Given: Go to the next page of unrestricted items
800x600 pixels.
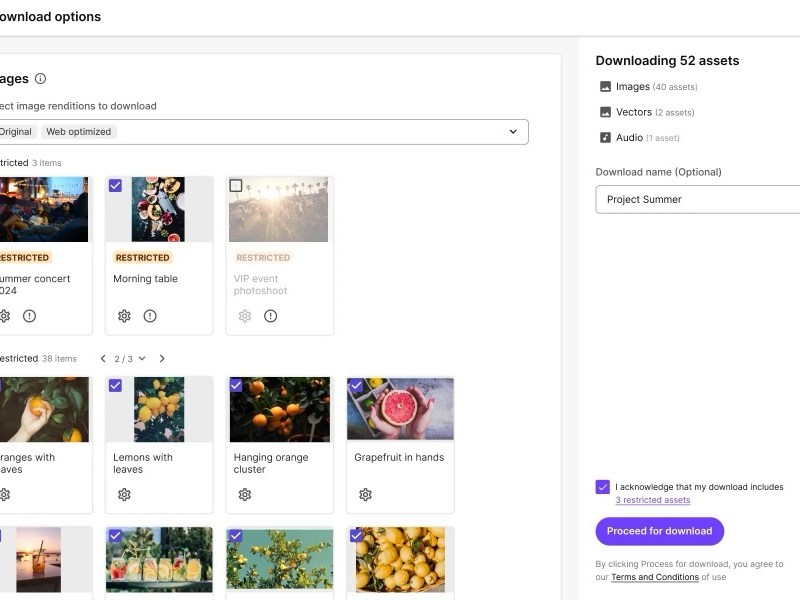Looking at the screenshot, I should click(x=160, y=357).
